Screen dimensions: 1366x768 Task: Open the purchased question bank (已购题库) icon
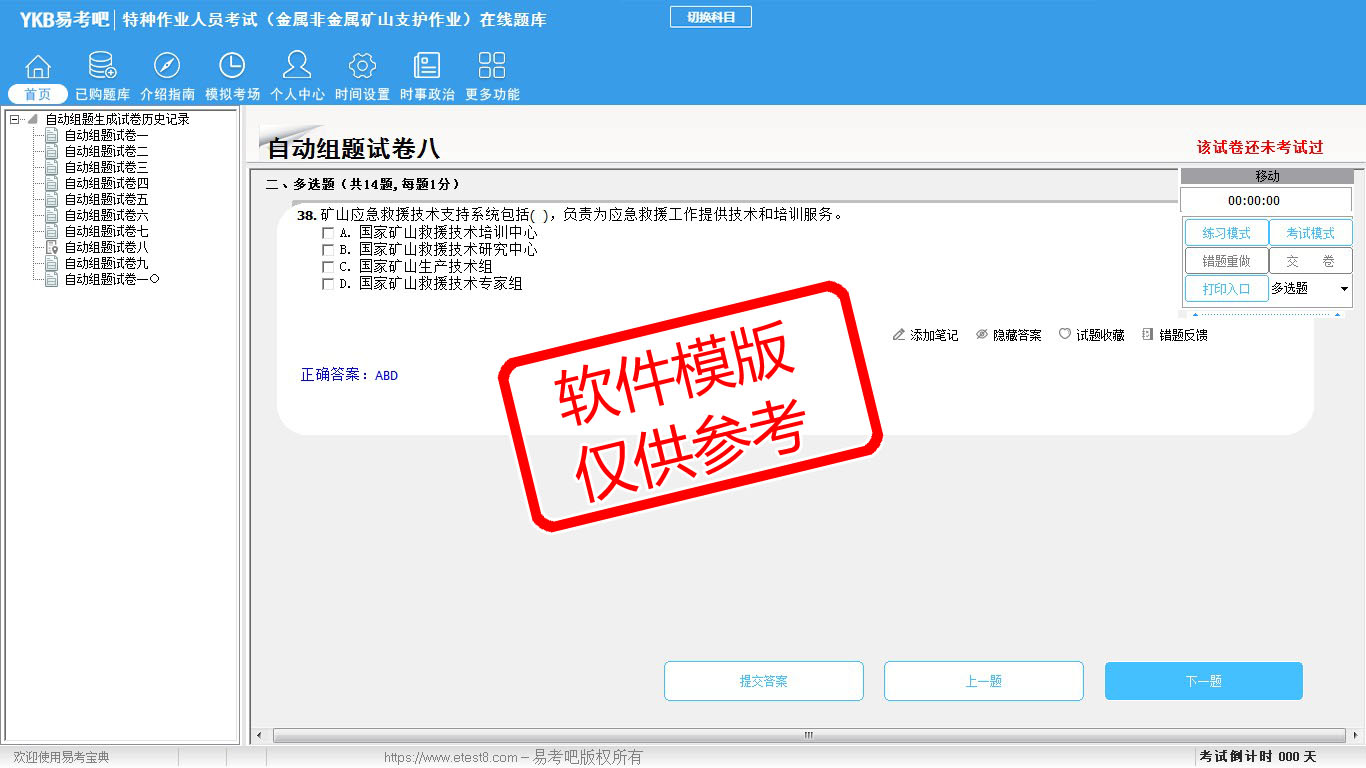(102, 67)
